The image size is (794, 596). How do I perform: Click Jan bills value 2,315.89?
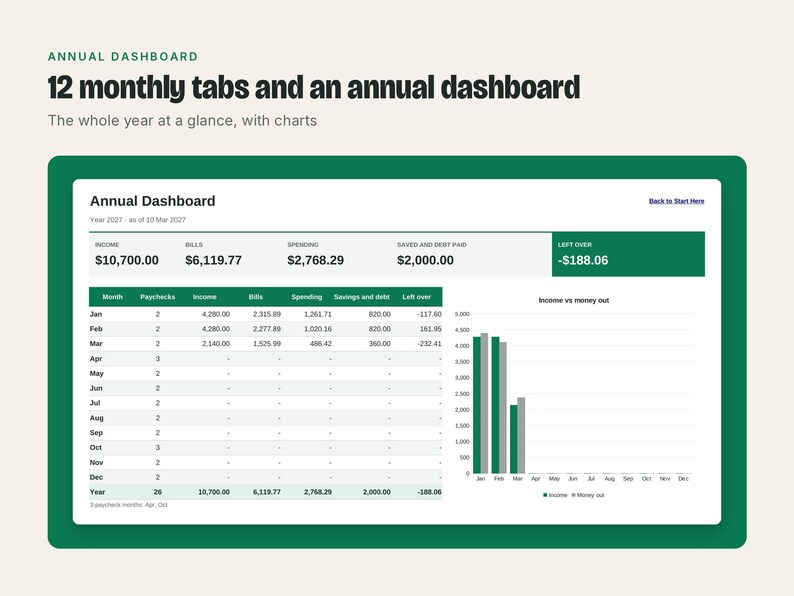pos(266,314)
